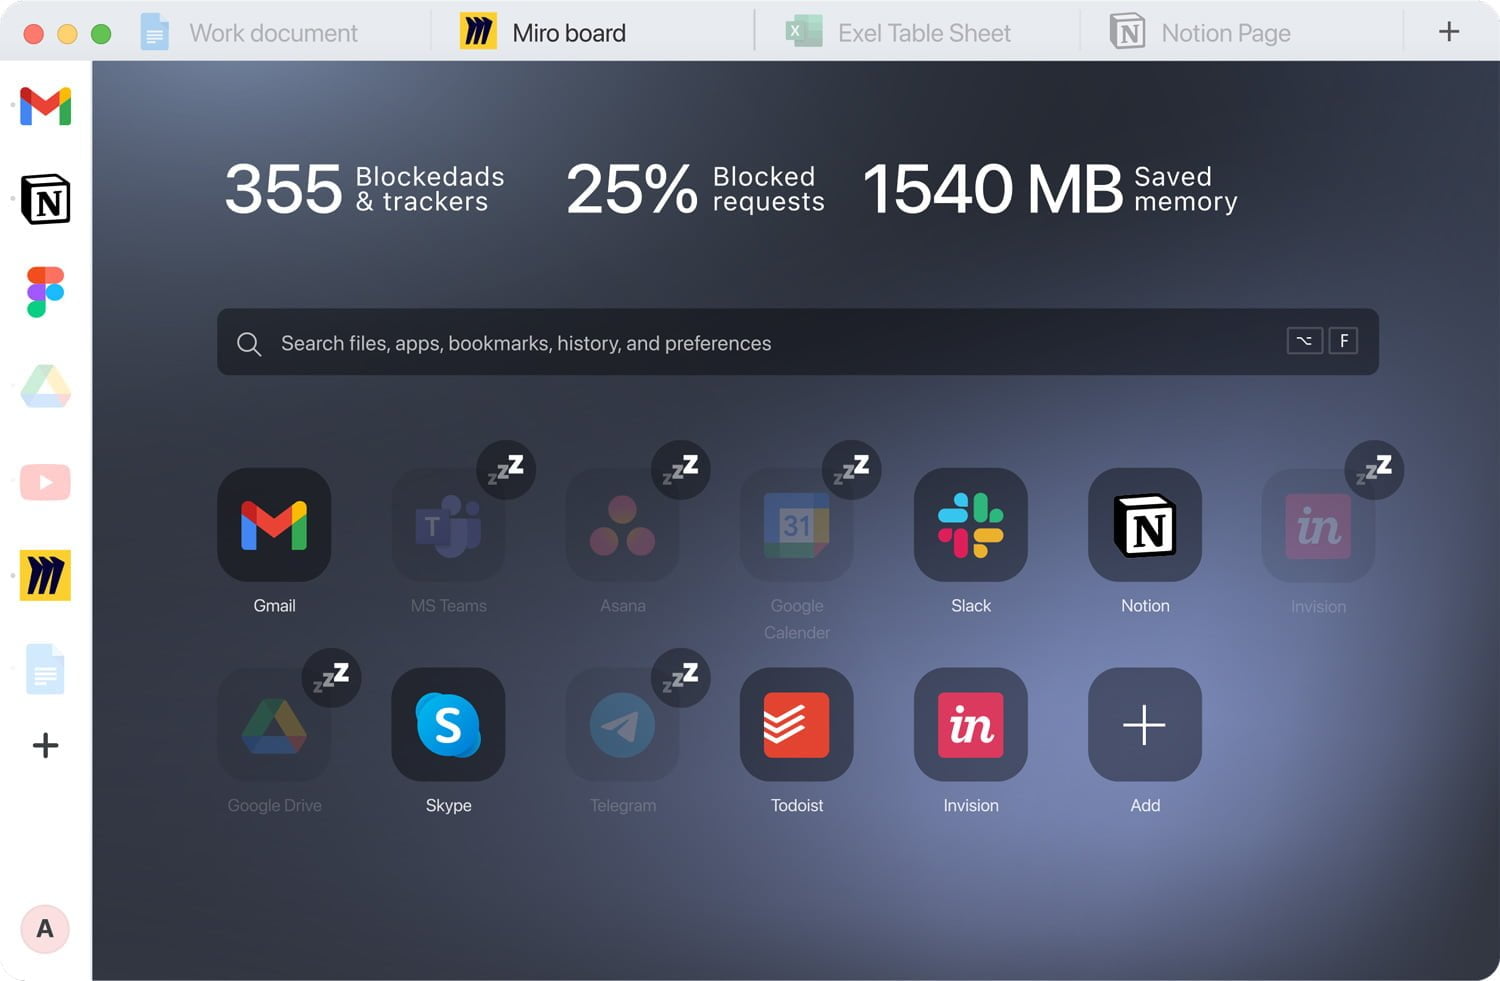Open the Notion app tile in grid
Image resolution: width=1500 pixels, height=981 pixels.
click(1144, 525)
